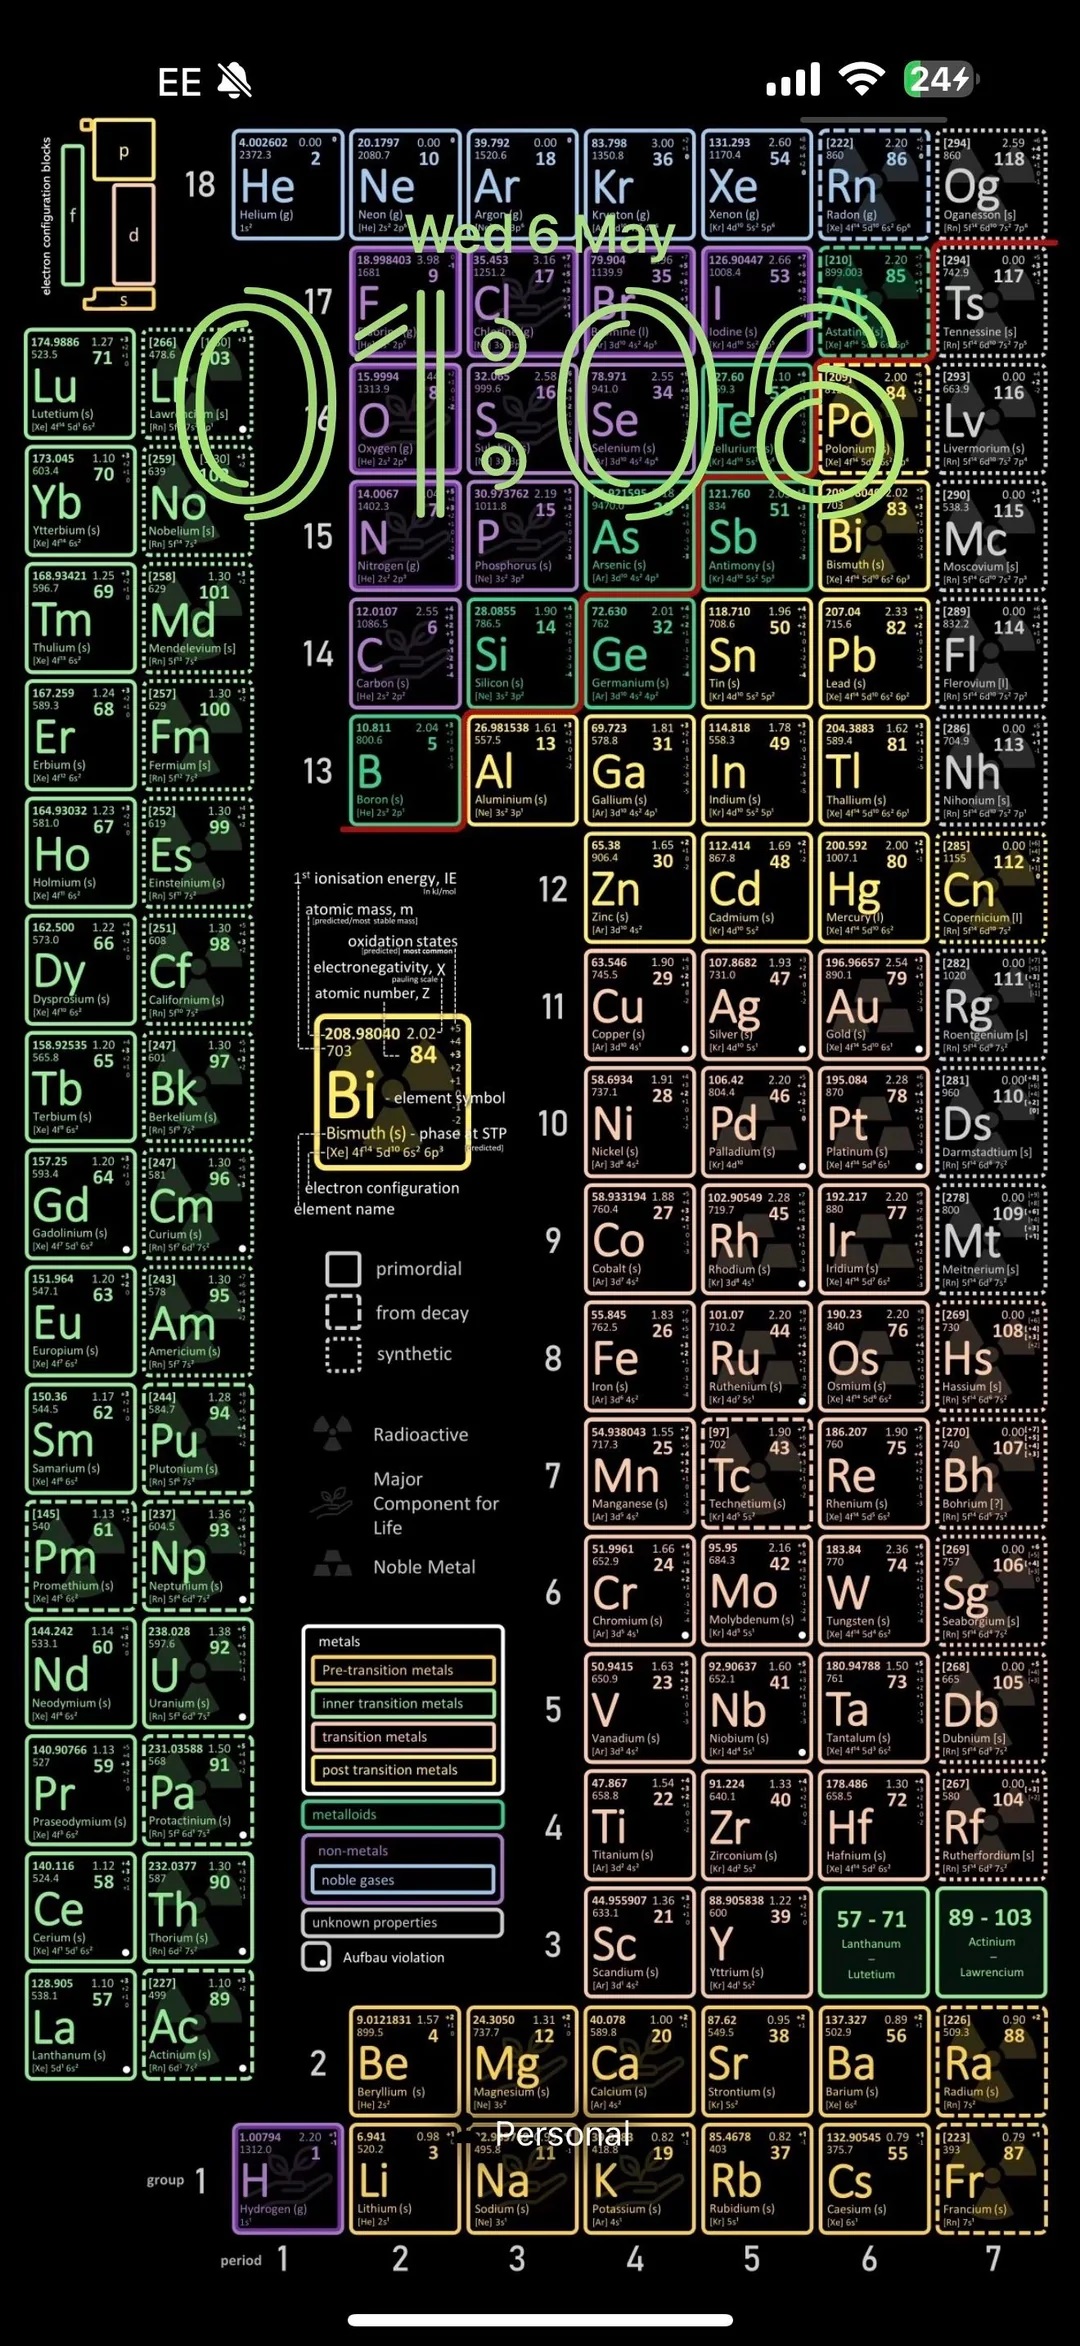
Task: Tap the primordial solid-outline legend box
Action: coord(343,1268)
